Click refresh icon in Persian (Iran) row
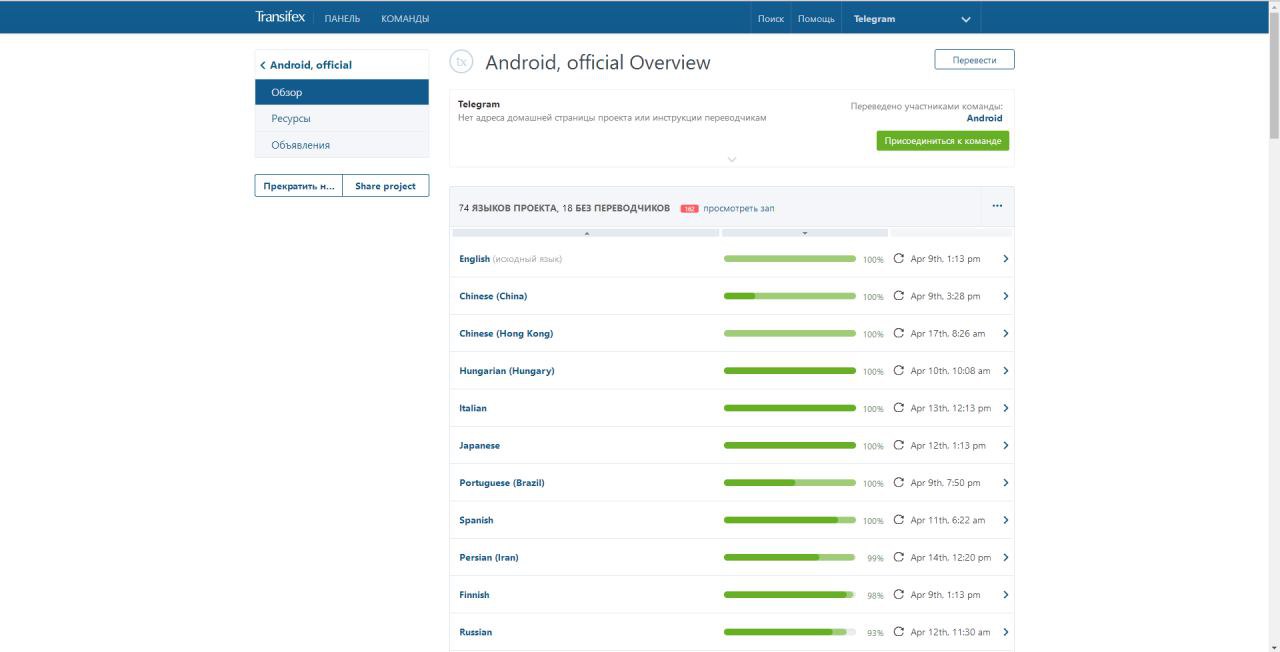The image size is (1280, 652). pyautogui.click(x=898, y=557)
